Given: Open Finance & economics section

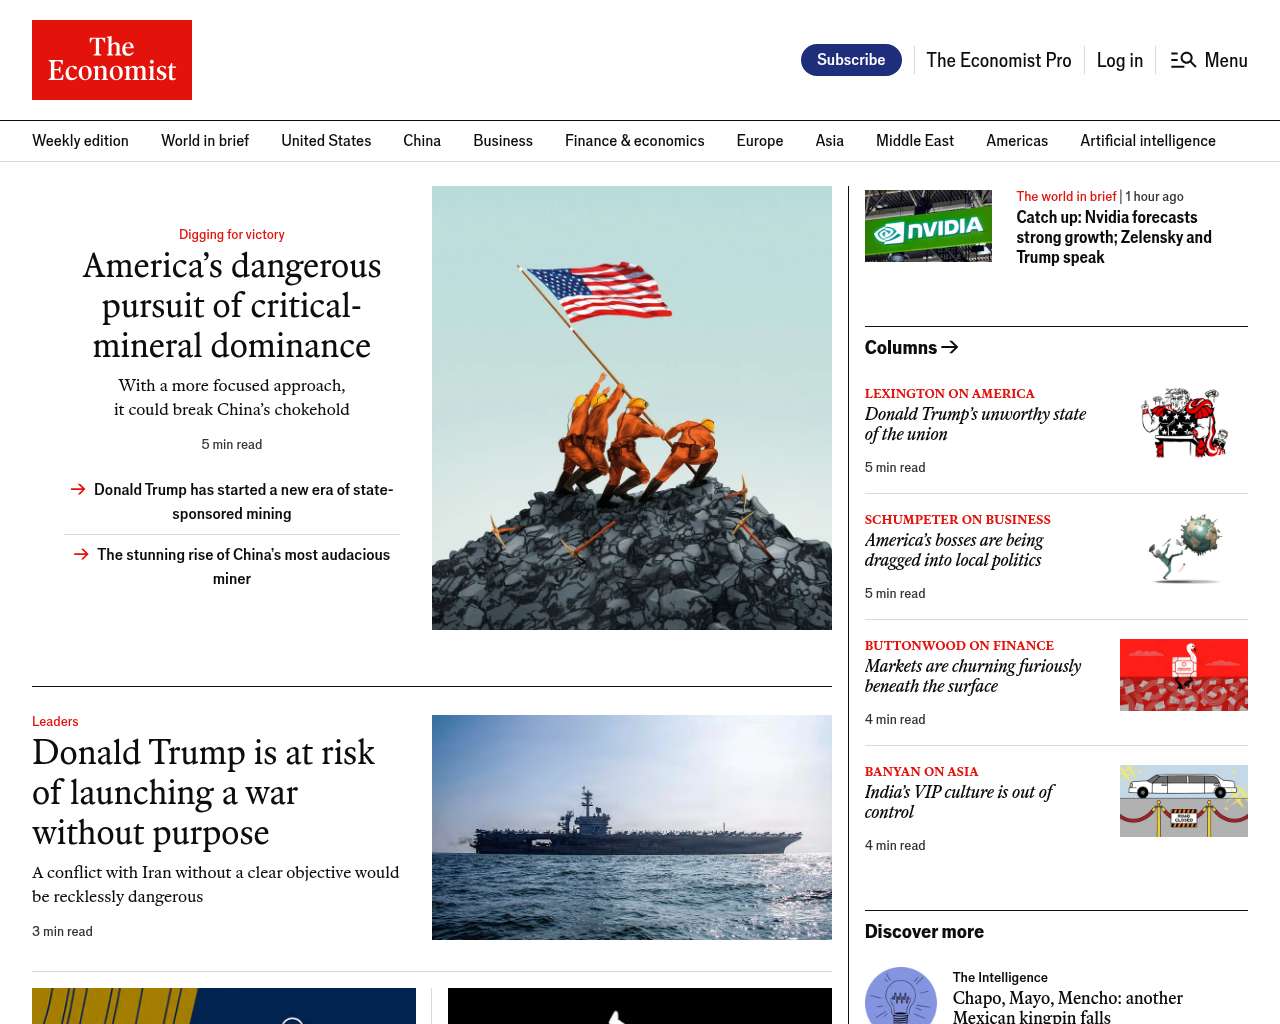Looking at the screenshot, I should pyautogui.click(x=635, y=141).
